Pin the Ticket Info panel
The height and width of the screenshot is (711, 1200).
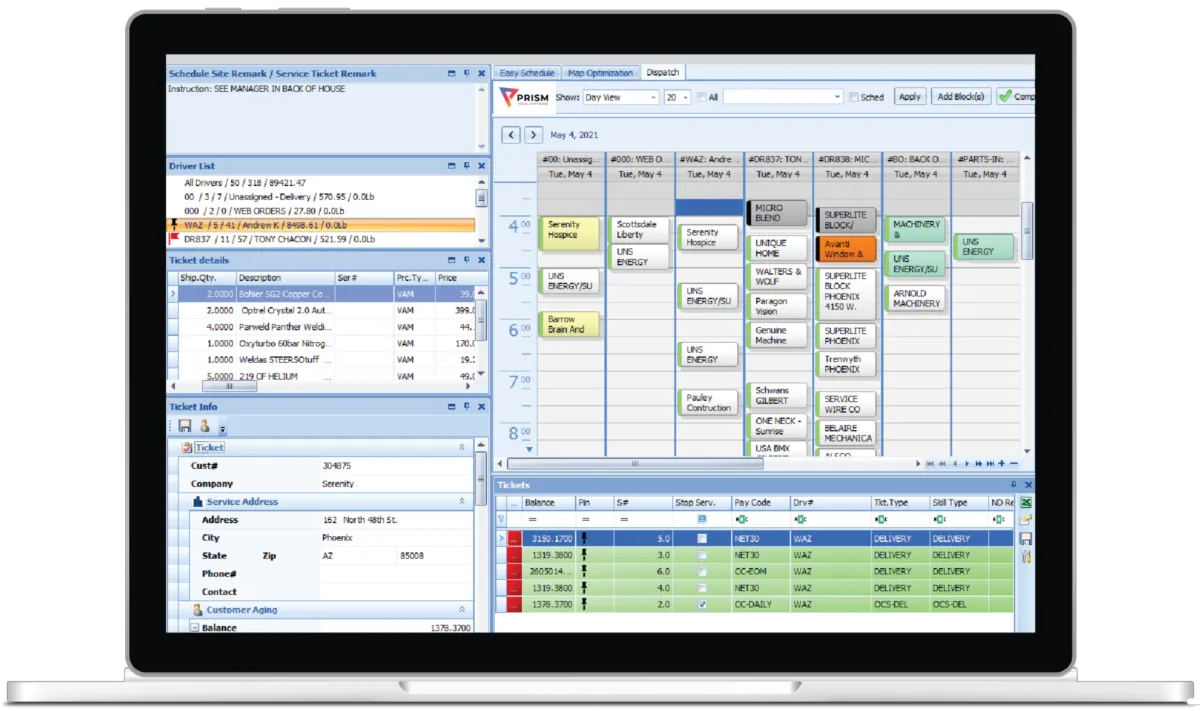(467, 407)
